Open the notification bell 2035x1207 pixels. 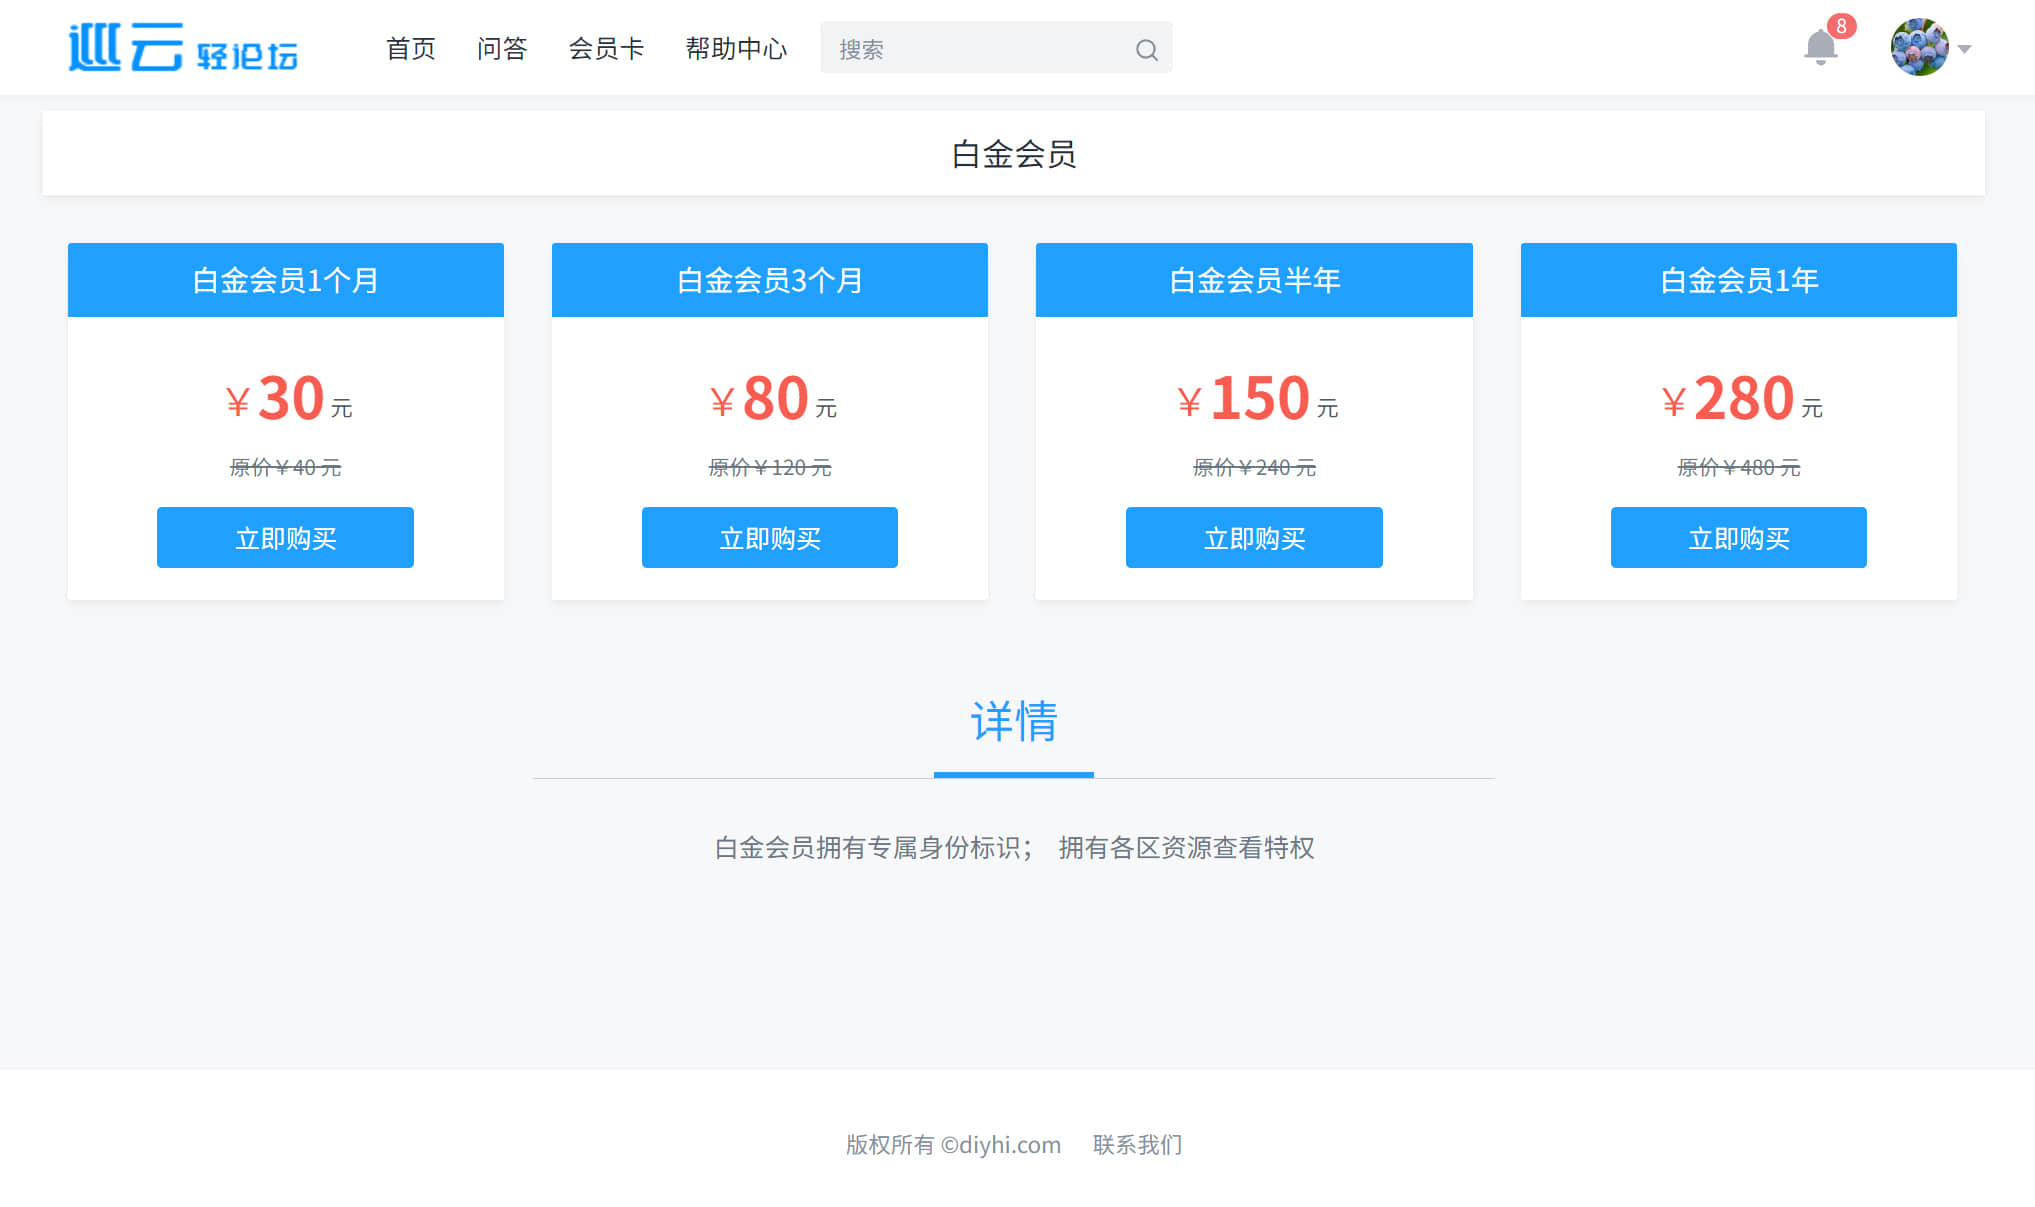point(1820,48)
